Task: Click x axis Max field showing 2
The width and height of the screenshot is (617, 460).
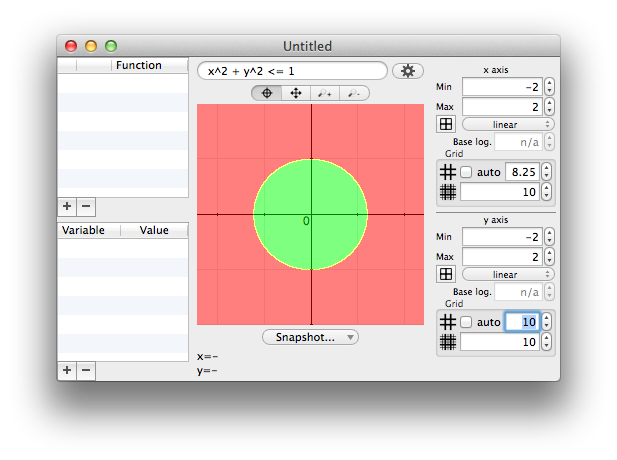Action: click(502, 107)
